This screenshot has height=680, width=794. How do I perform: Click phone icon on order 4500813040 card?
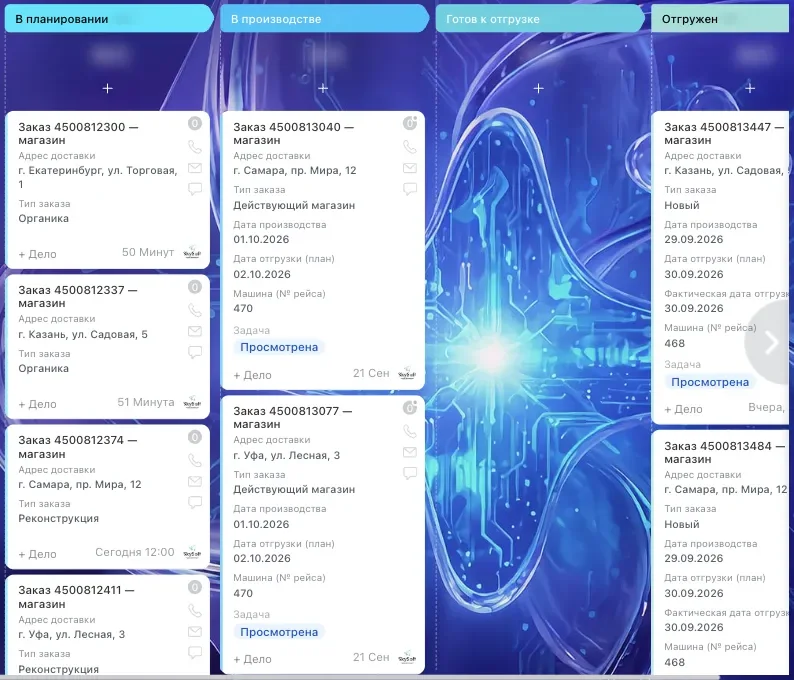pyautogui.click(x=410, y=147)
